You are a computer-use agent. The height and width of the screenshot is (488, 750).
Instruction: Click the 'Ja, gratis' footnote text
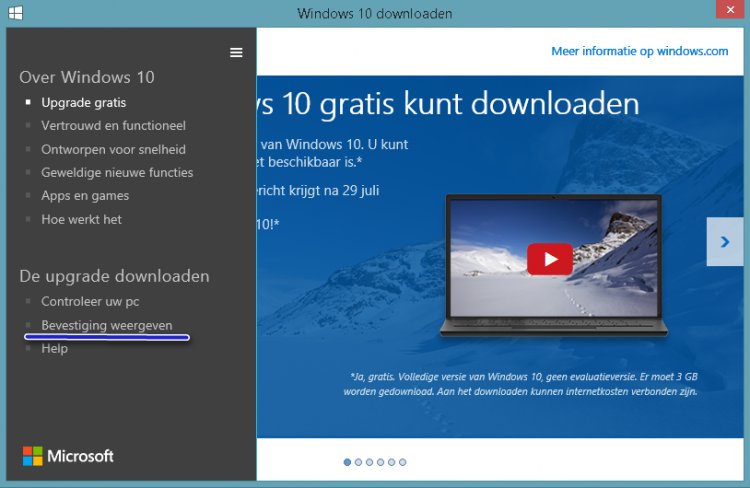point(520,384)
